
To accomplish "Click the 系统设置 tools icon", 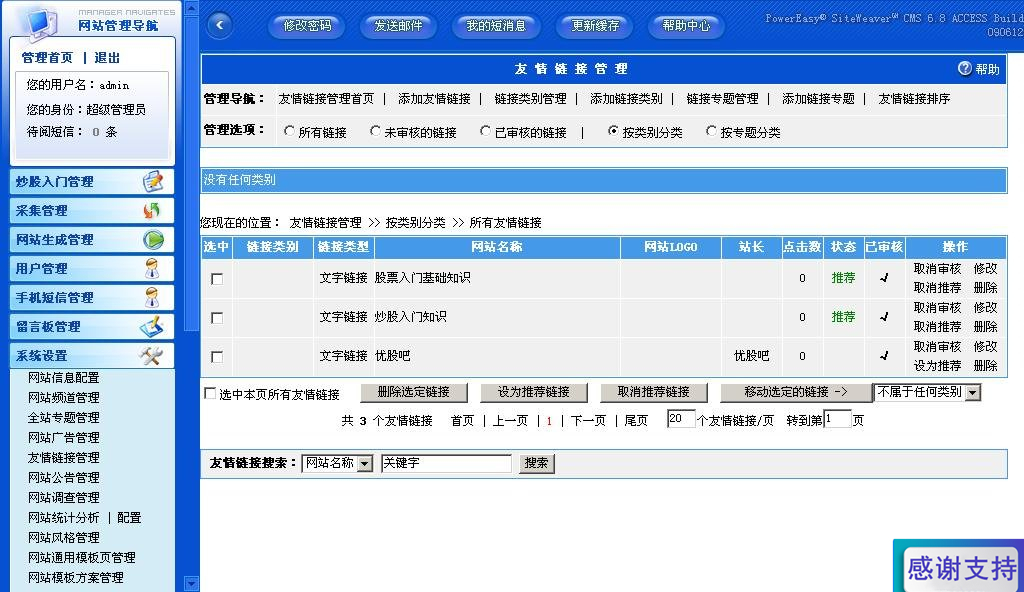I will click(x=151, y=355).
